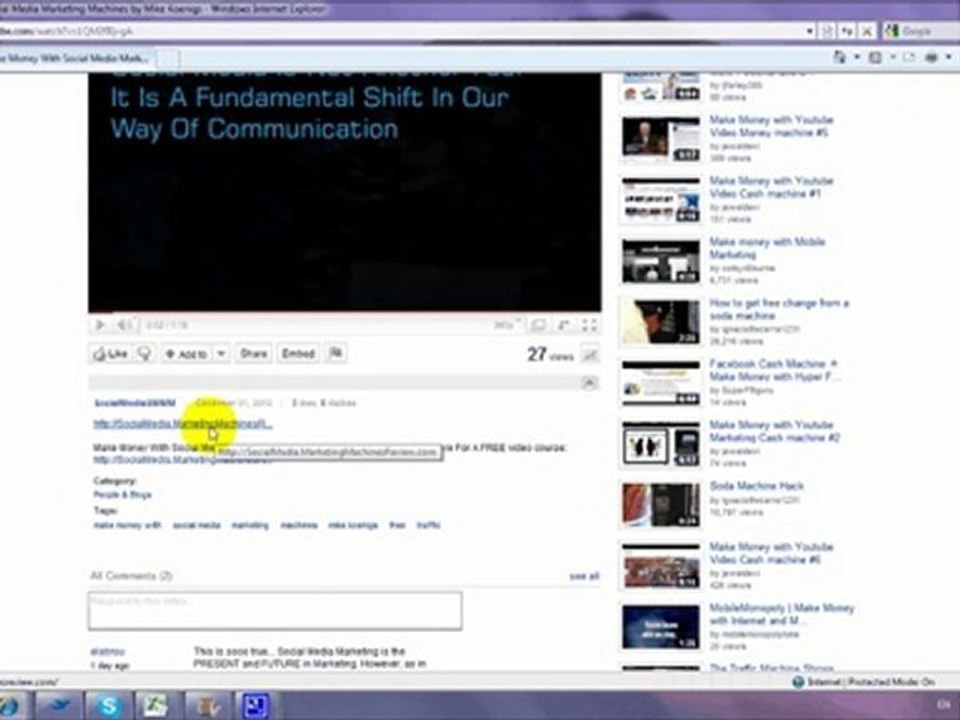This screenshot has width=960, height=720.
Task: Click thumbnail of Facebook Cash Machine video
Action: pos(661,383)
